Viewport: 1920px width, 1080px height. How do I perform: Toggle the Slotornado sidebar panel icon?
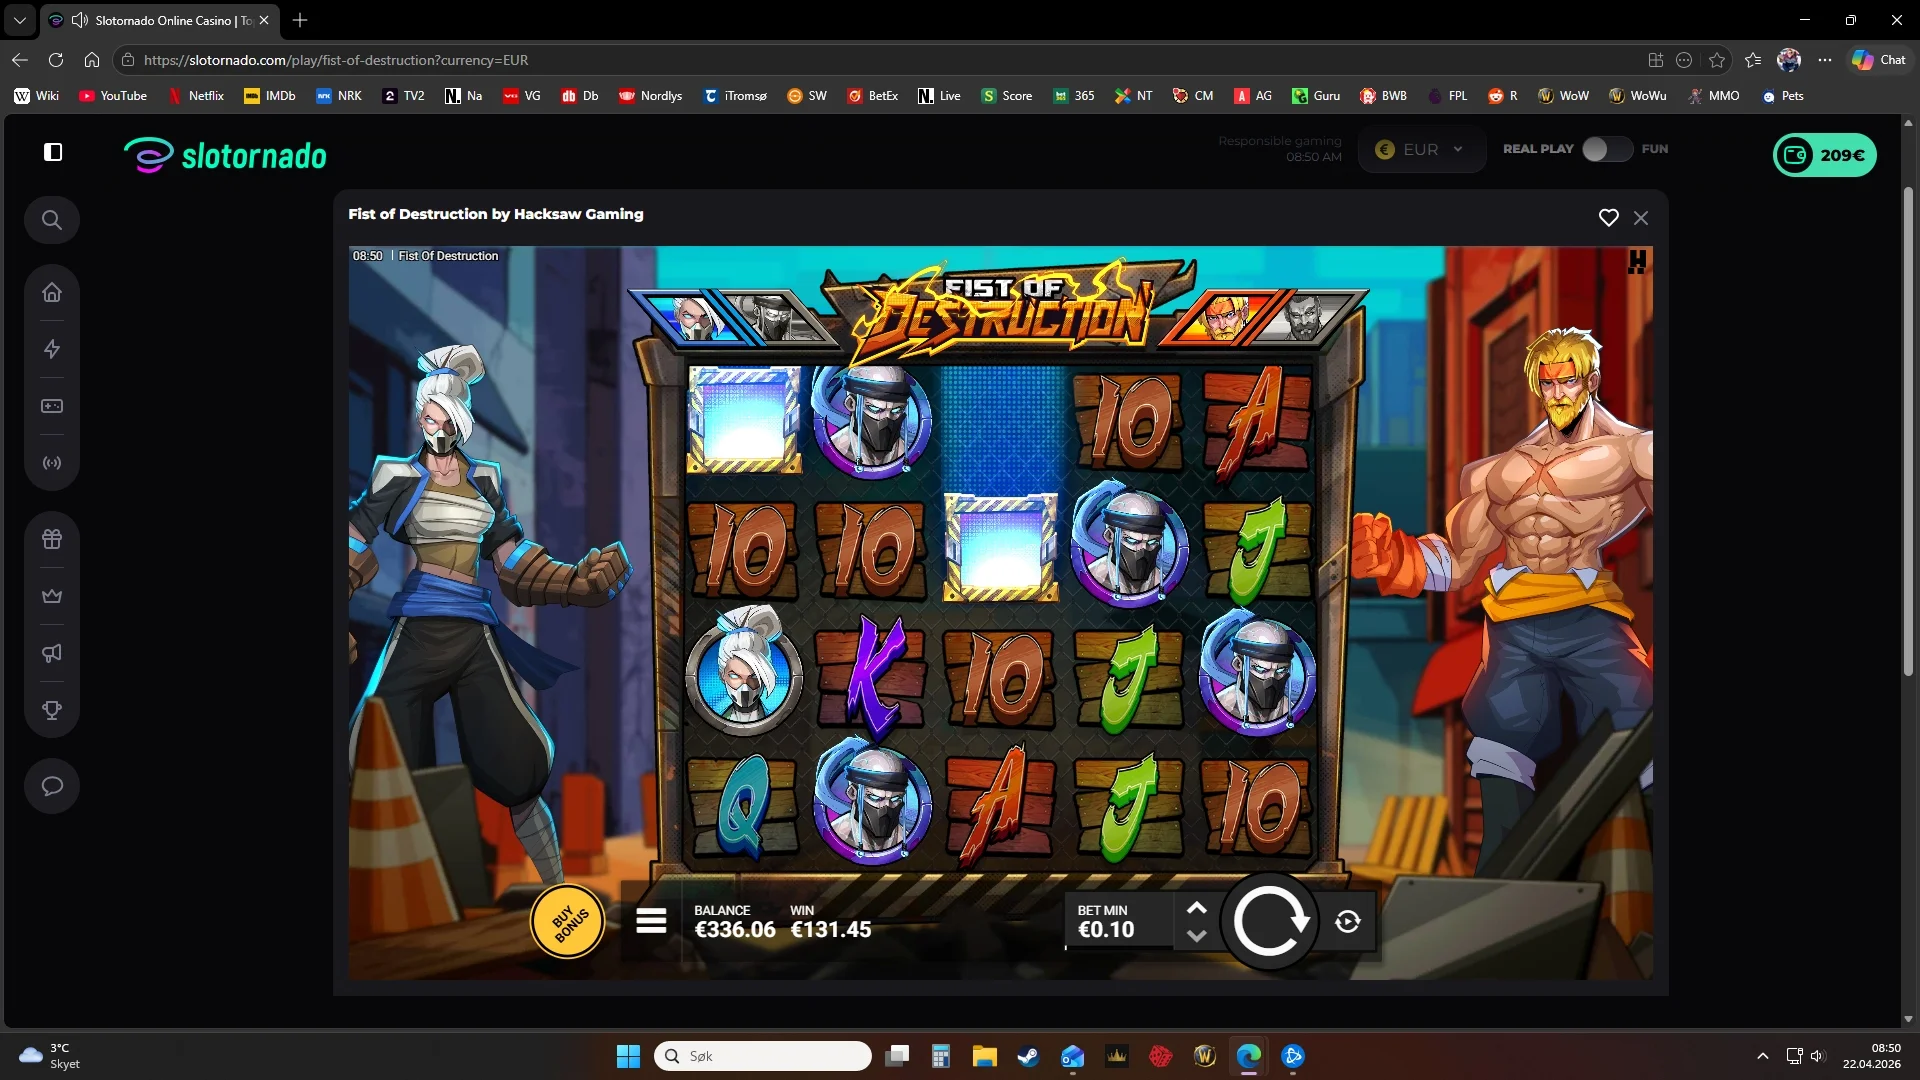(x=53, y=152)
